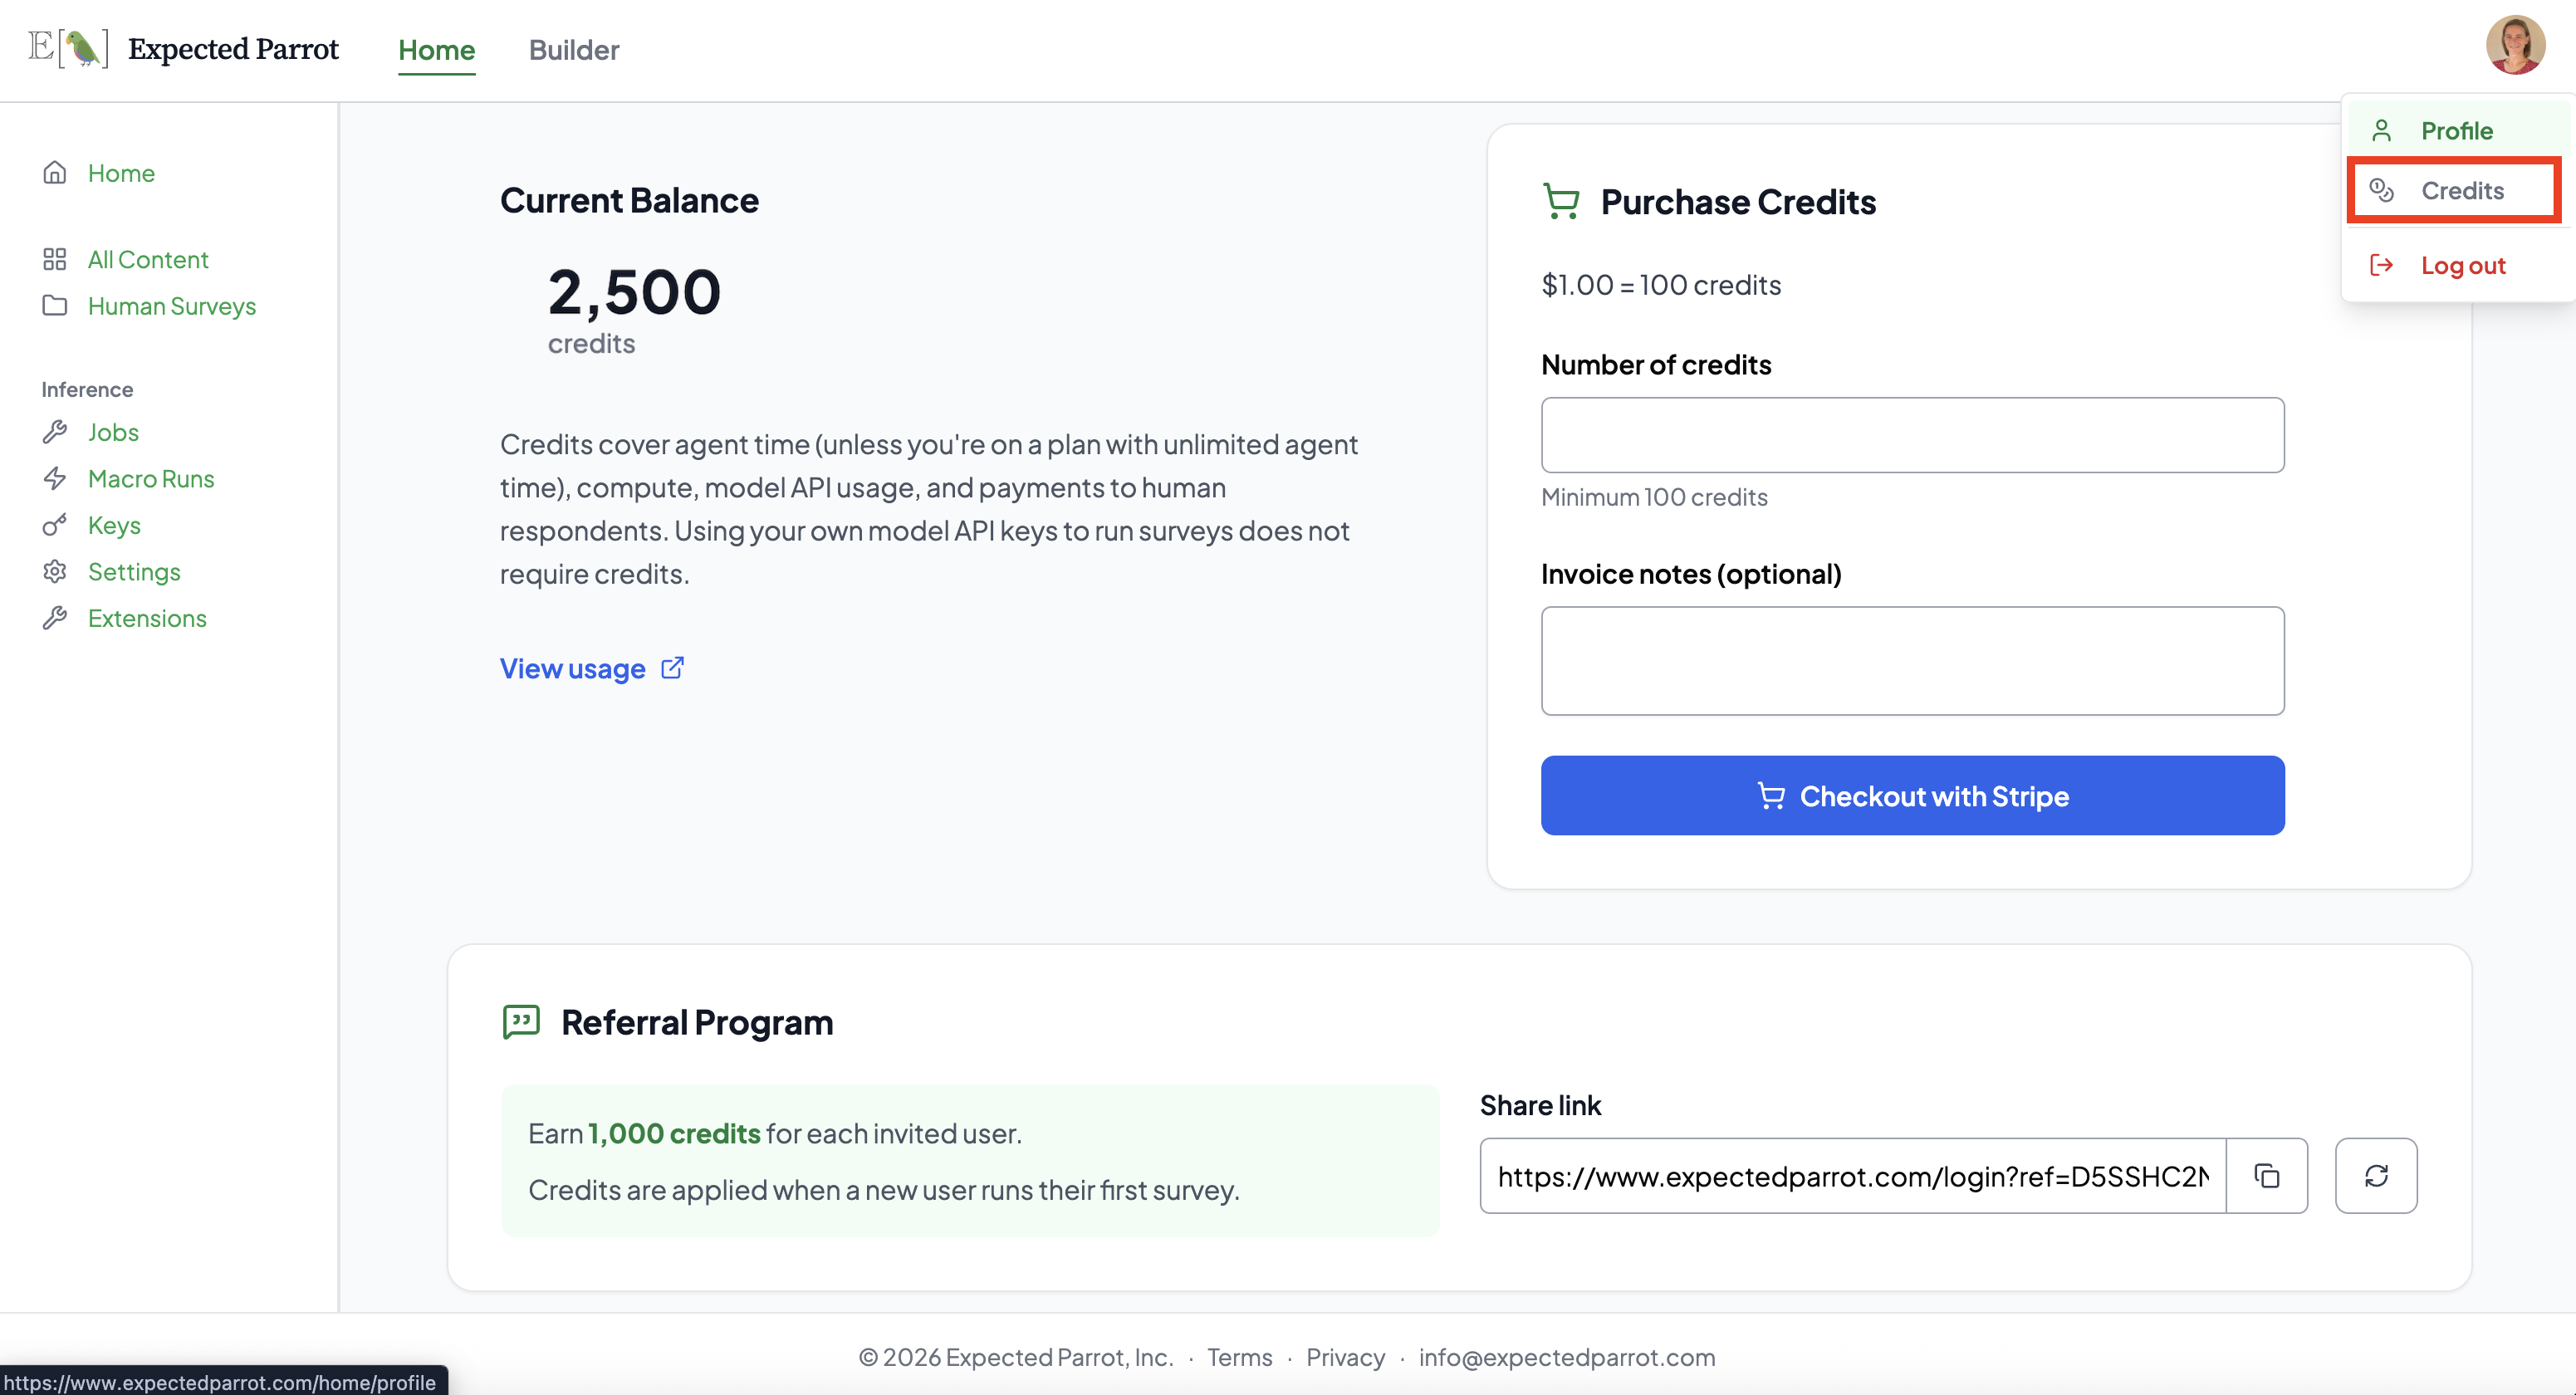Open Extensions from the sidebar
Image resolution: width=2576 pixels, height=1395 pixels.
(147, 618)
